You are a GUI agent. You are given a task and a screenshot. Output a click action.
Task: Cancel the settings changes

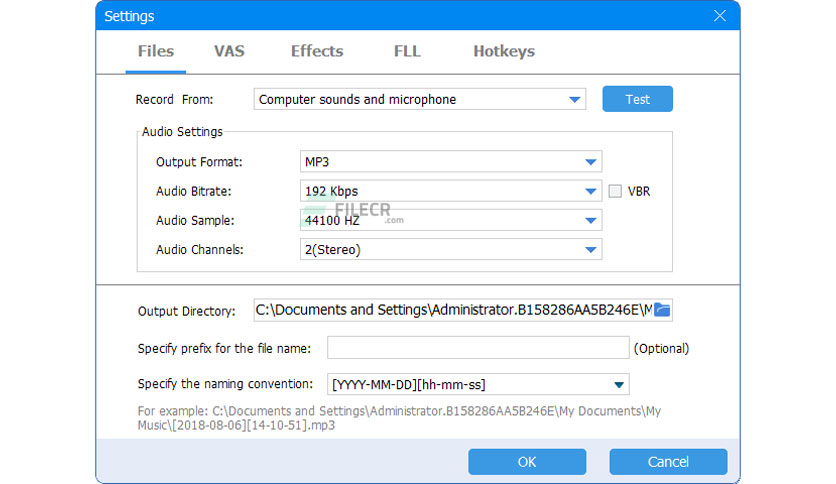pyautogui.click(x=668, y=462)
